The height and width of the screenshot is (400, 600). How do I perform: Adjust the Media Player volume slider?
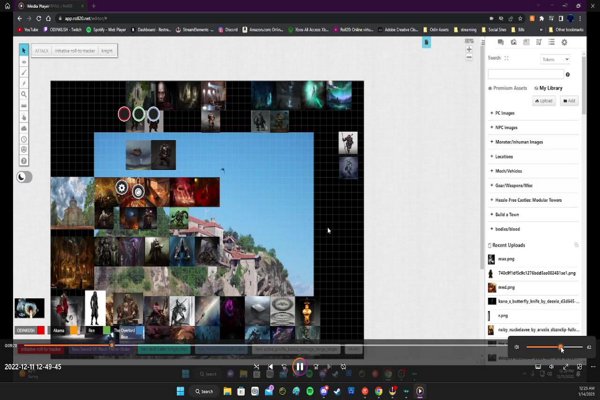point(554,347)
